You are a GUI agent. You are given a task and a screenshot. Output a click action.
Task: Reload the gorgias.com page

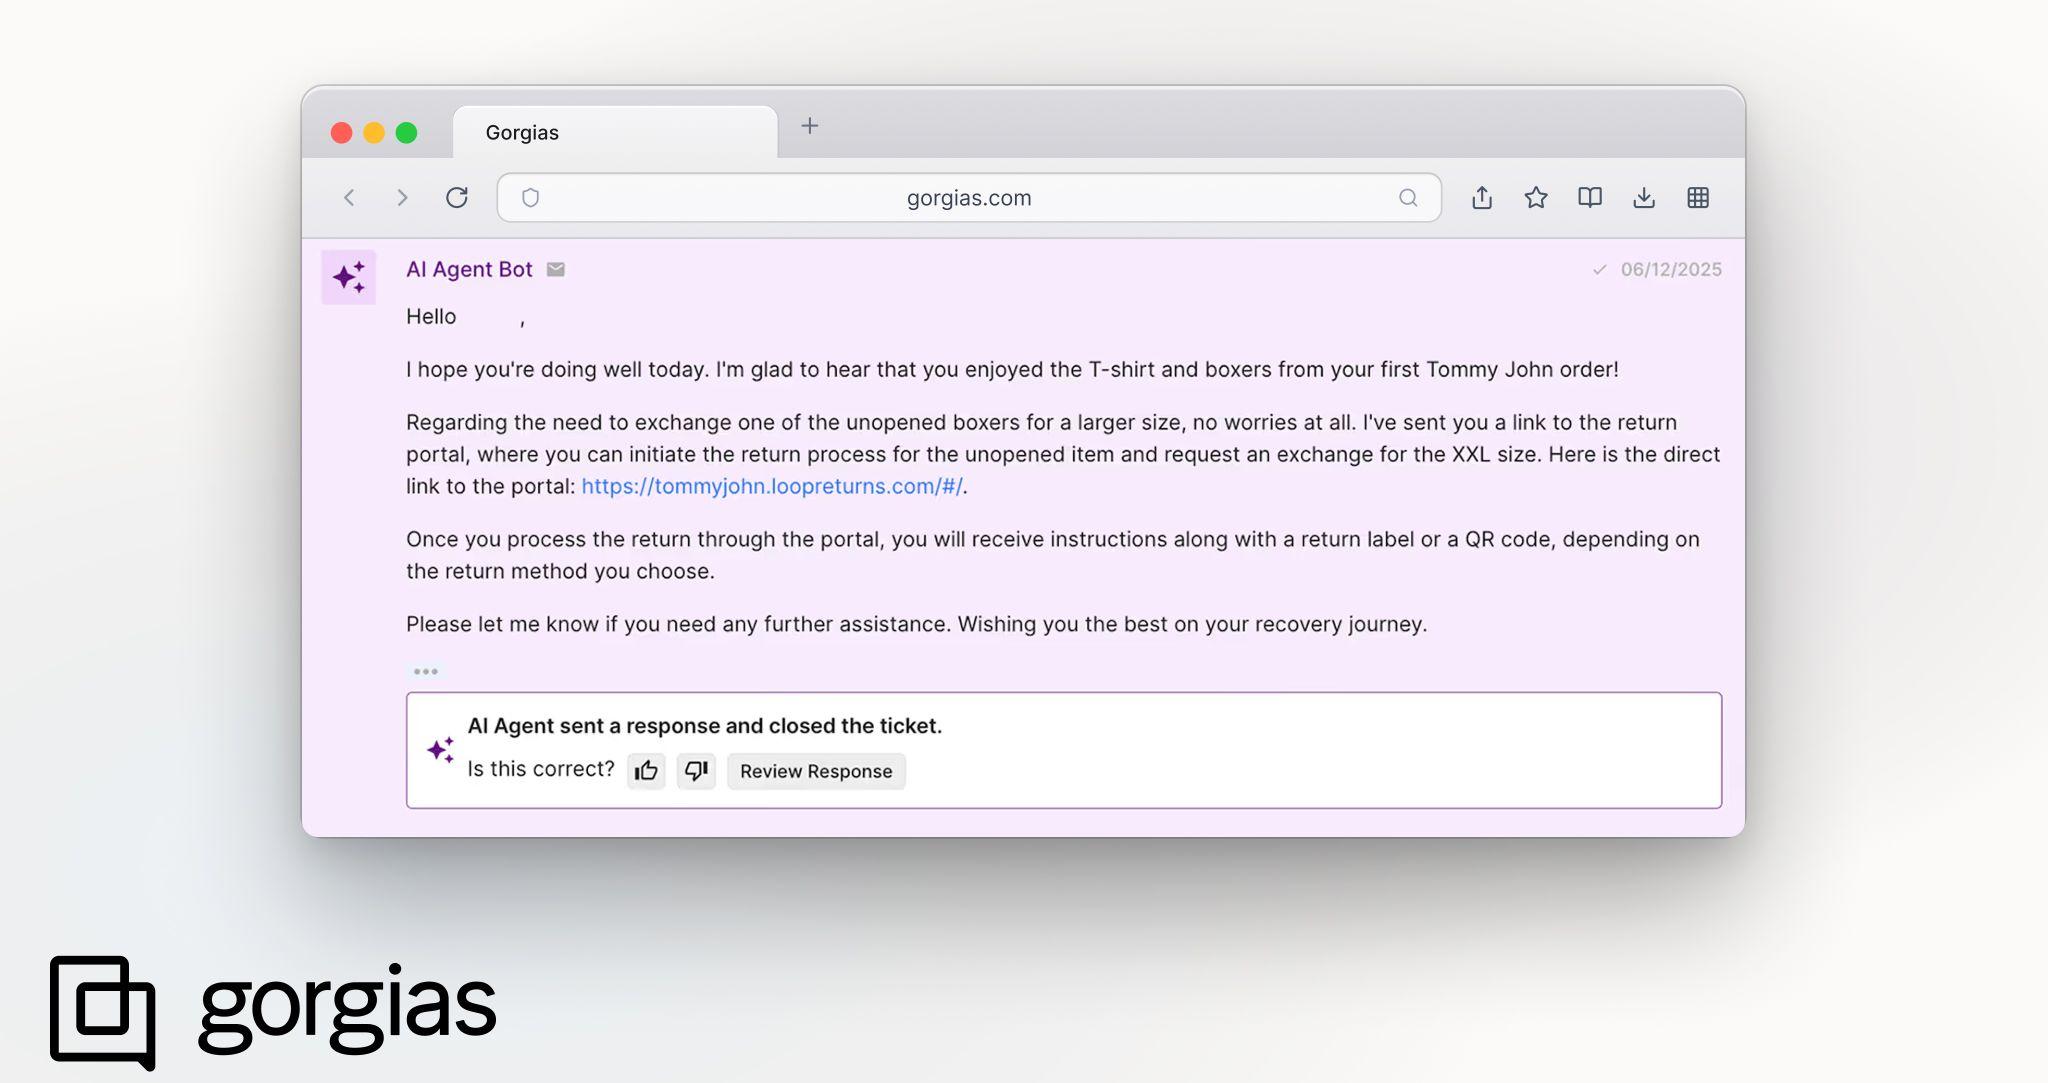tap(457, 197)
